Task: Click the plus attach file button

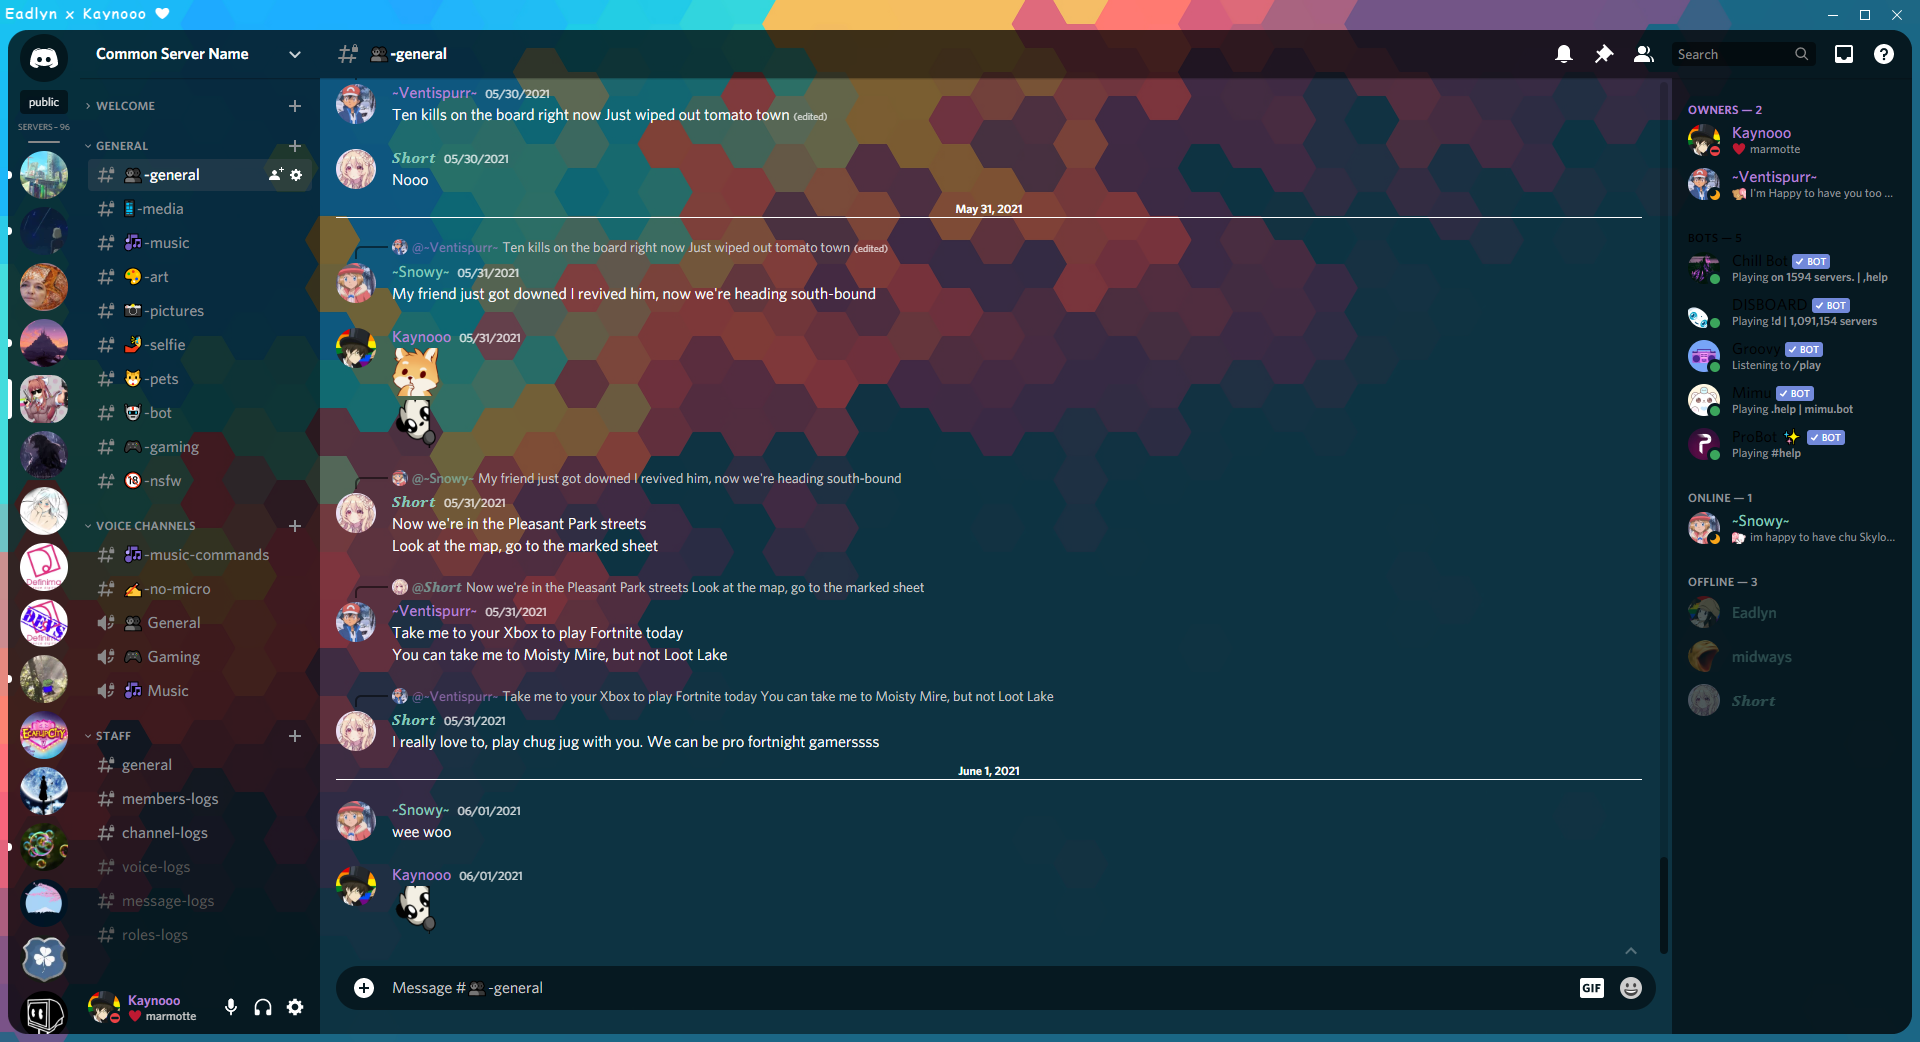Action: point(364,988)
